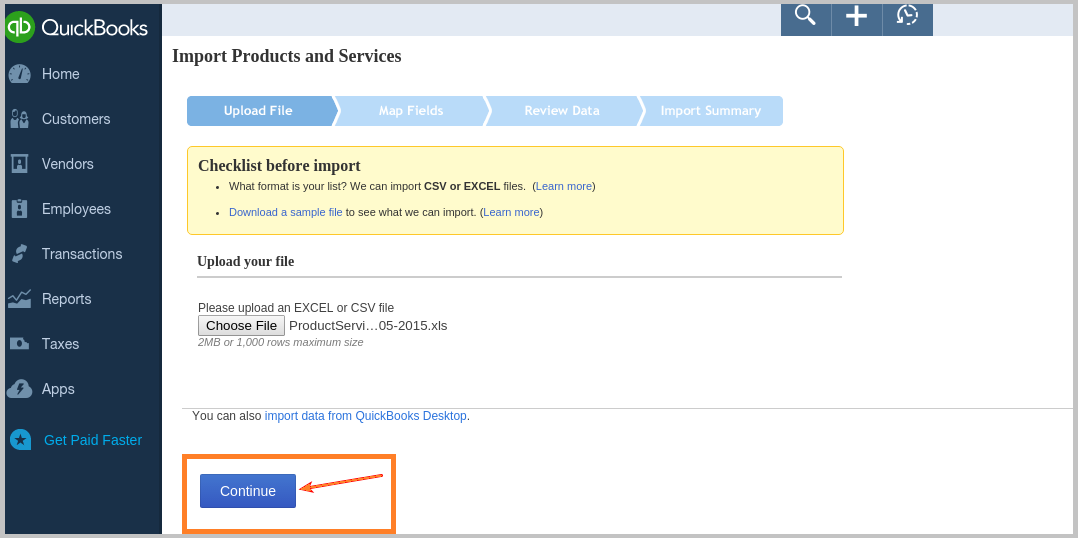
Task: Click the Reports chart icon
Action: tap(19, 299)
